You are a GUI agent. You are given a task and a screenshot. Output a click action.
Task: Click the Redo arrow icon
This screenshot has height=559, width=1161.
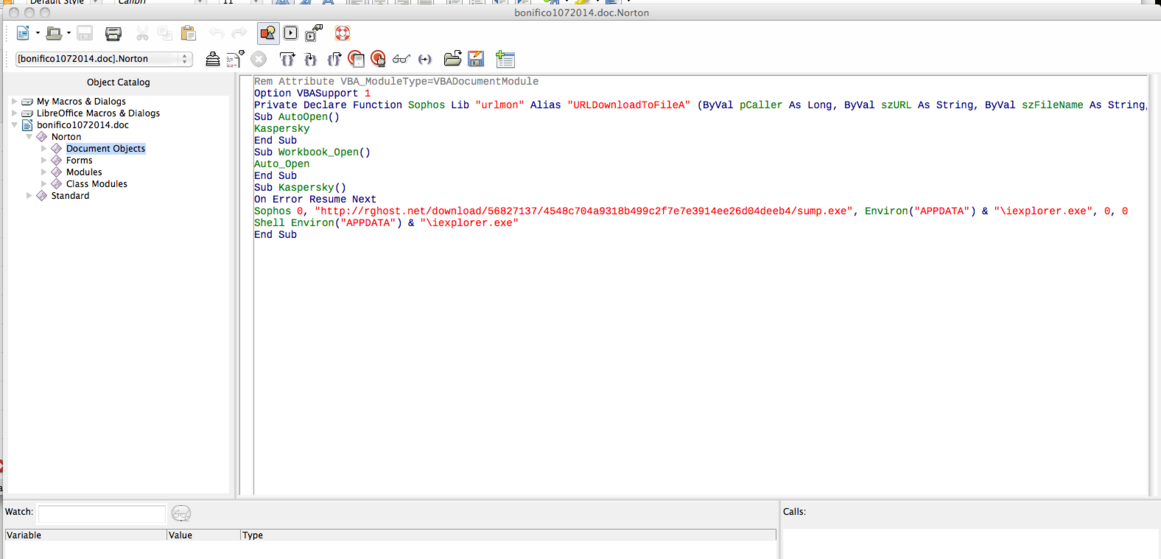[239, 33]
